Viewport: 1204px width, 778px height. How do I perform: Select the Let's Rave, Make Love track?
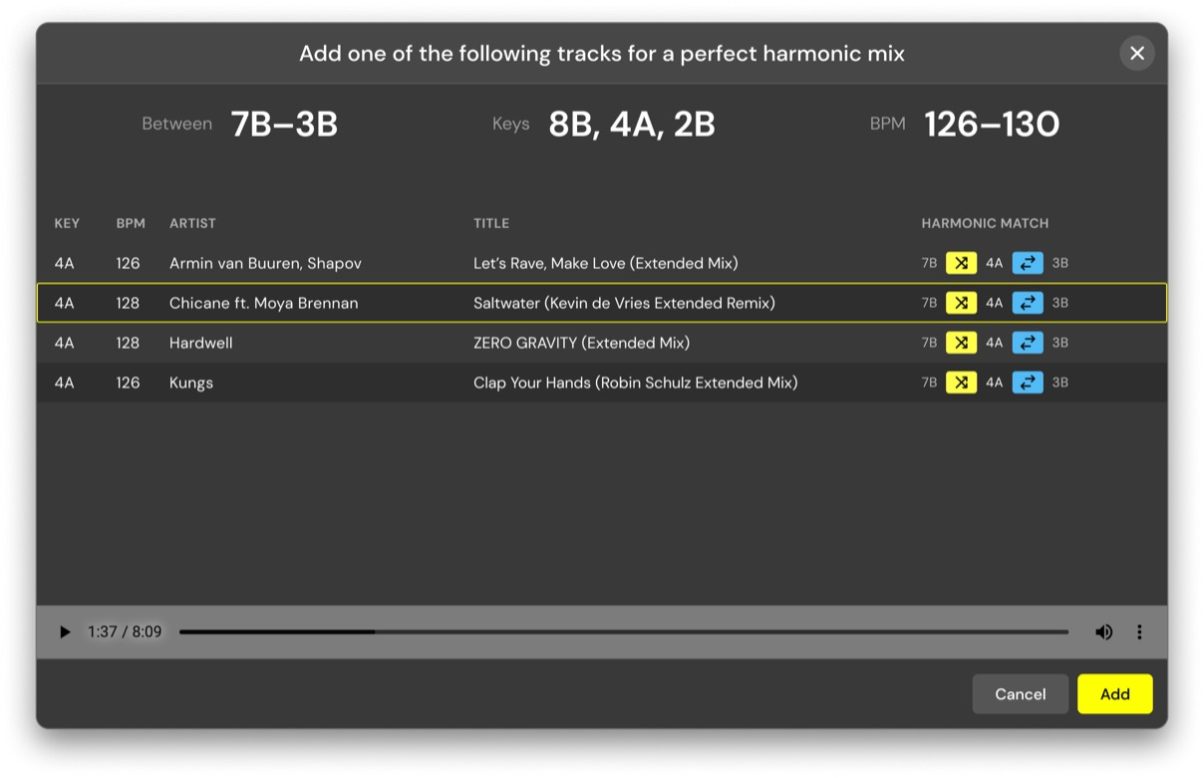(x=604, y=264)
